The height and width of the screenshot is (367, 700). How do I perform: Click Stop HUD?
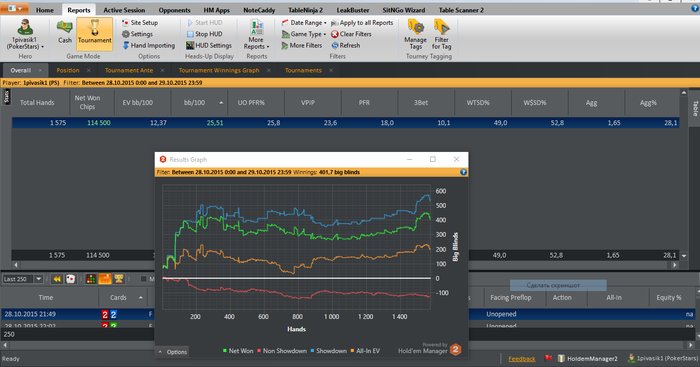204,34
